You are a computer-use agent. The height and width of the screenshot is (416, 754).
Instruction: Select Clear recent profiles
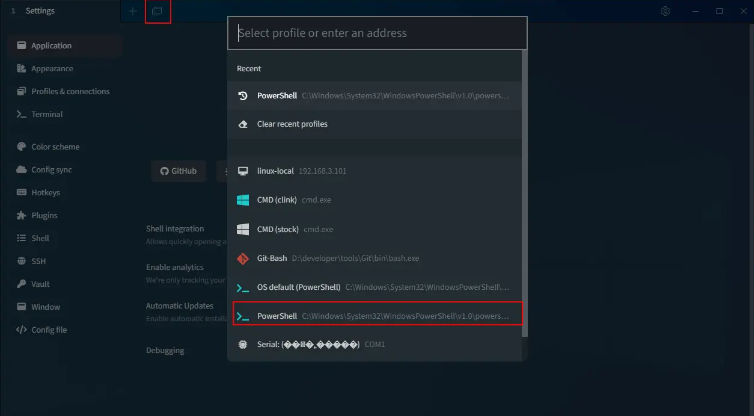pos(375,124)
